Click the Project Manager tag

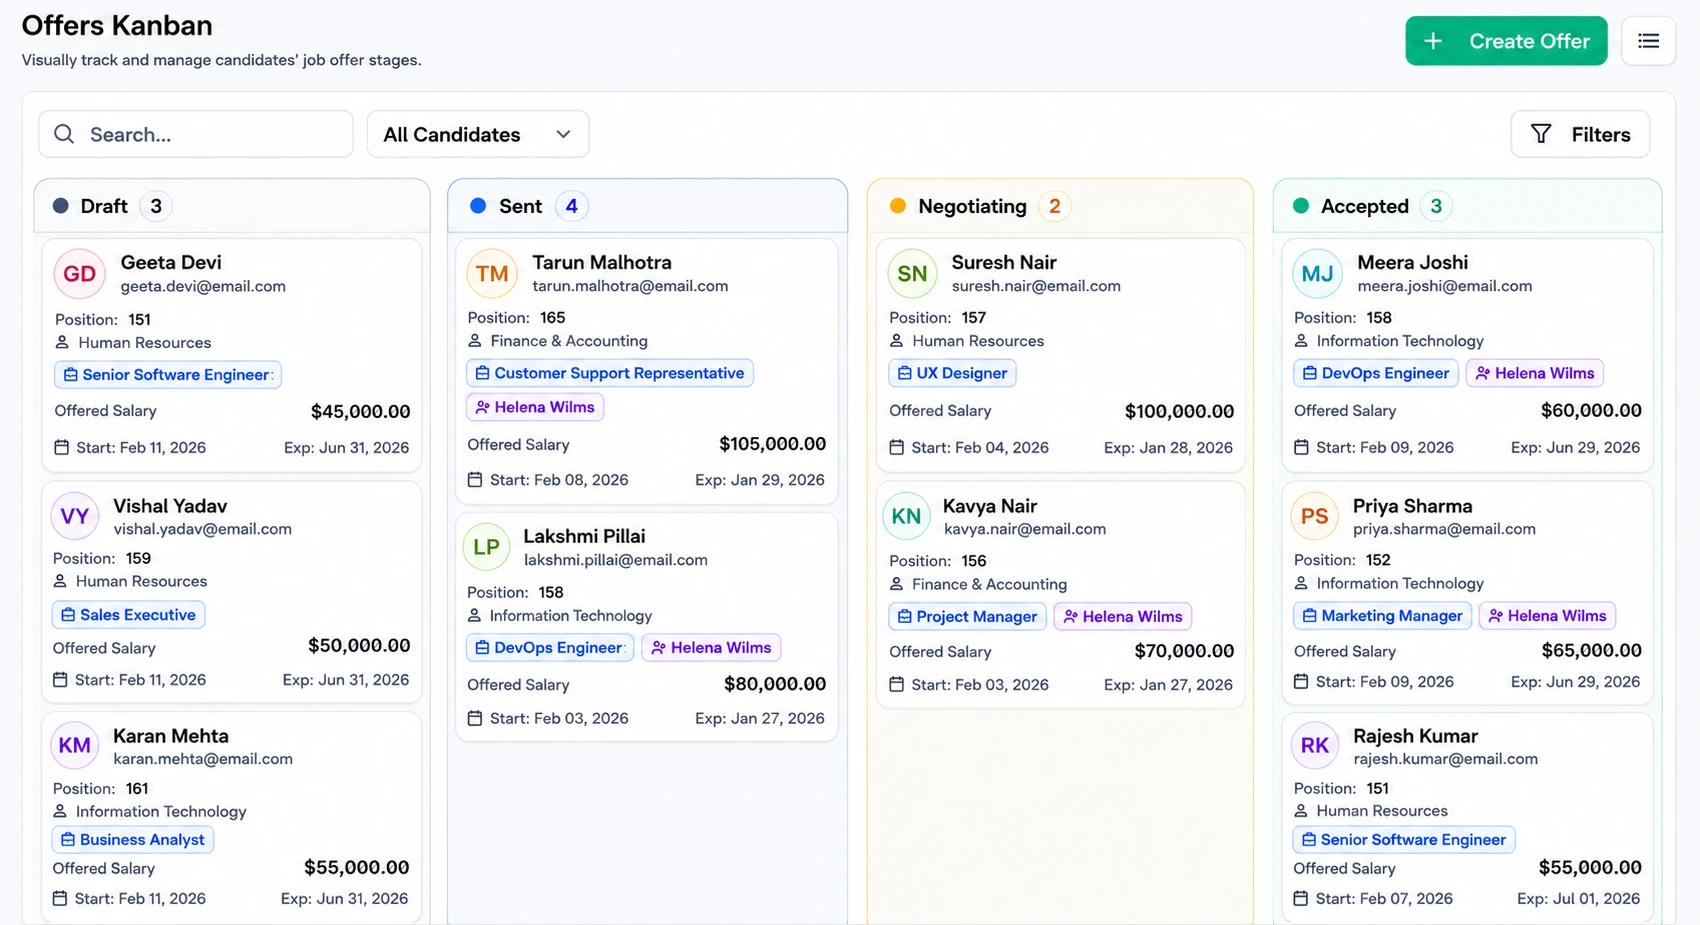point(967,617)
